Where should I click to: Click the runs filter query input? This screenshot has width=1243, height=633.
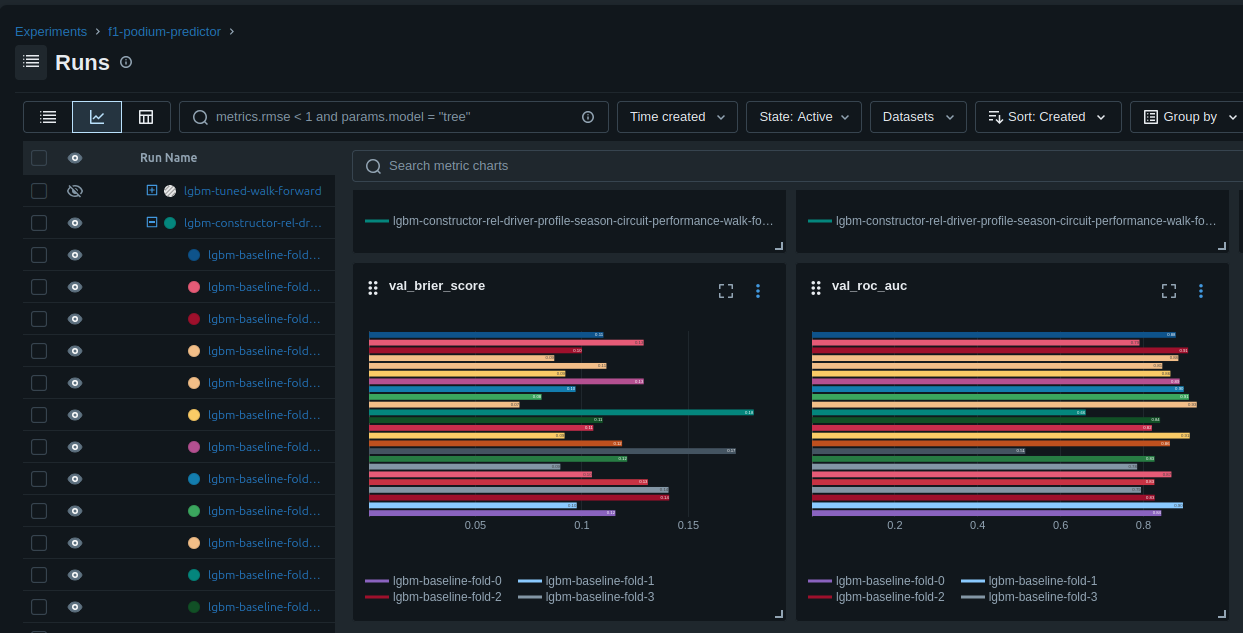[x=394, y=117]
